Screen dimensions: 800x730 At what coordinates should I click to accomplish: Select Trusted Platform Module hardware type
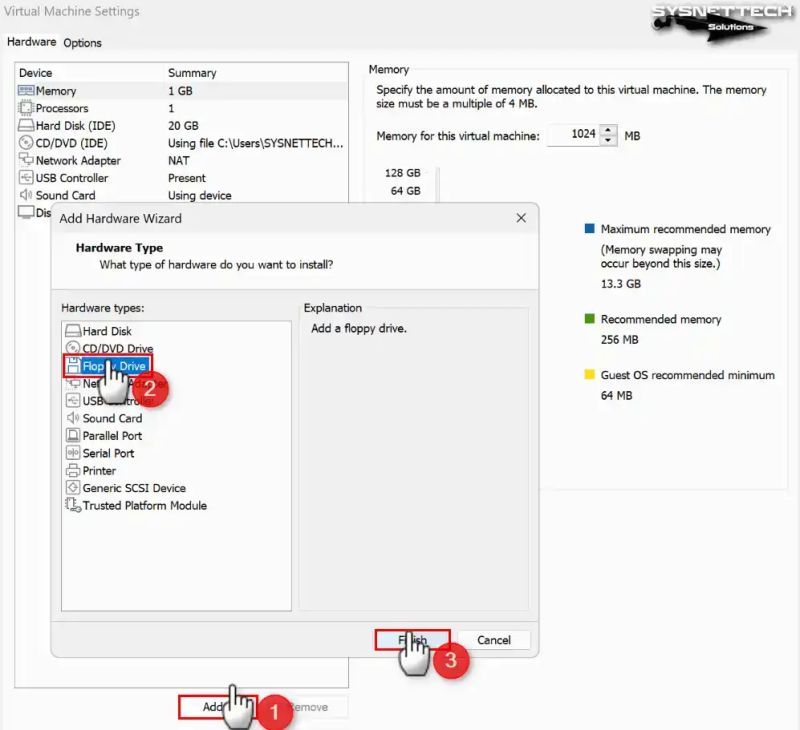pyautogui.click(x=145, y=505)
